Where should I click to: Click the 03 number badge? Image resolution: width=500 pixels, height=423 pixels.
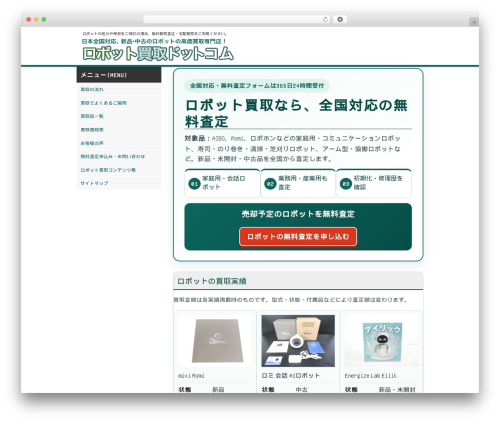346,184
